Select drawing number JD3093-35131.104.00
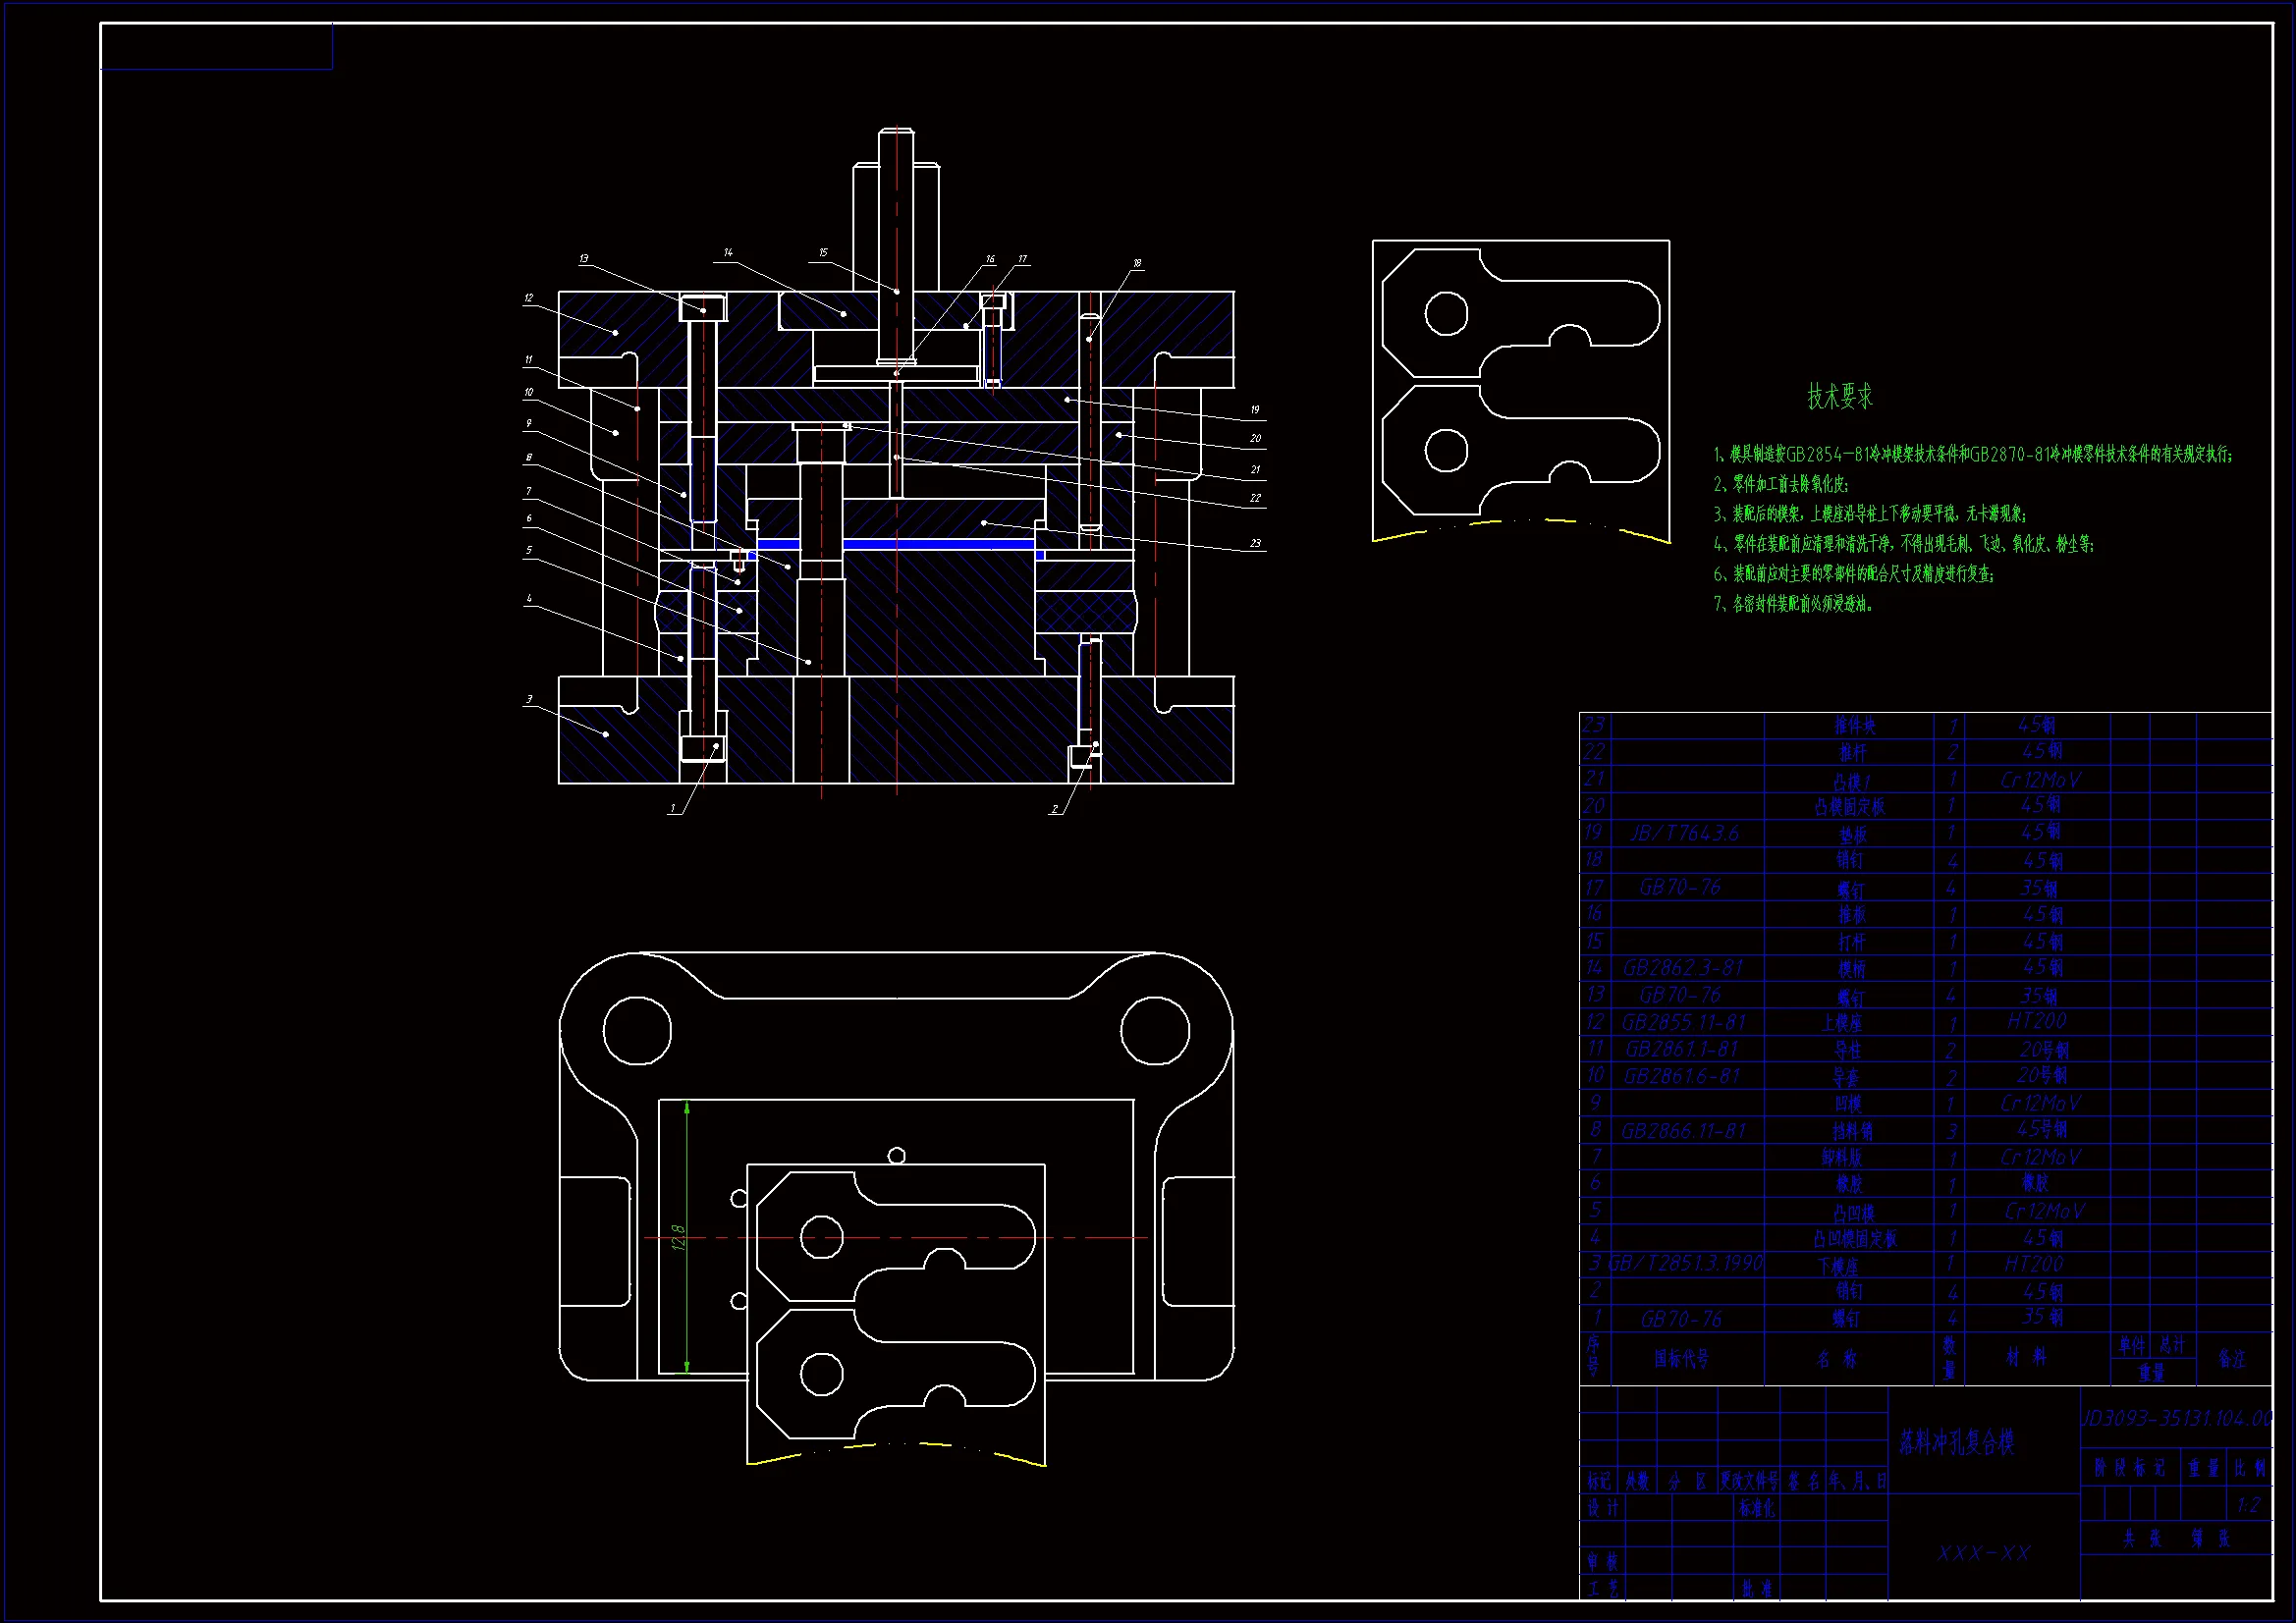Viewport: 2296px width, 1623px height. click(2176, 1418)
